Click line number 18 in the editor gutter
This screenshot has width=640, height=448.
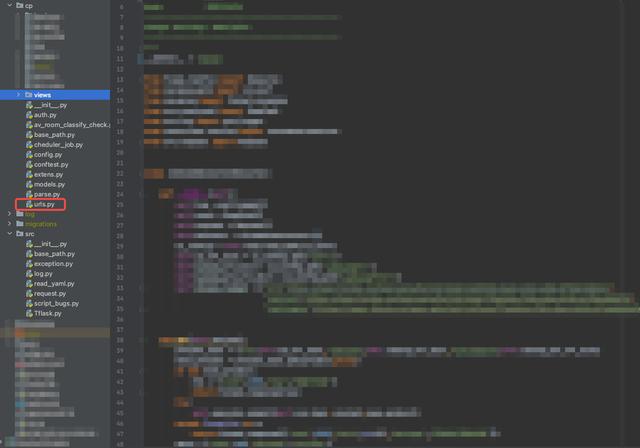[x=120, y=132]
